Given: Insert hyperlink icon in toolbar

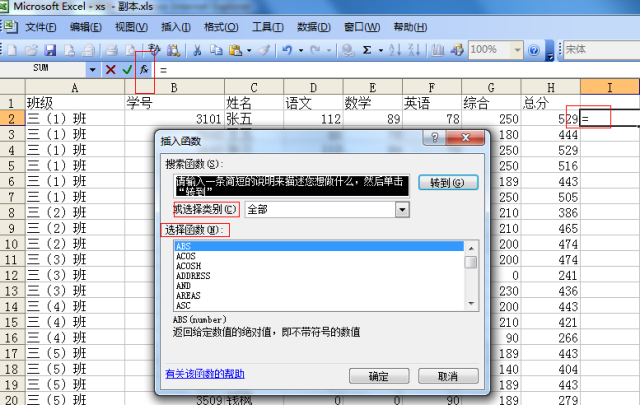Looking at the screenshot, I should (x=348, y=50).
